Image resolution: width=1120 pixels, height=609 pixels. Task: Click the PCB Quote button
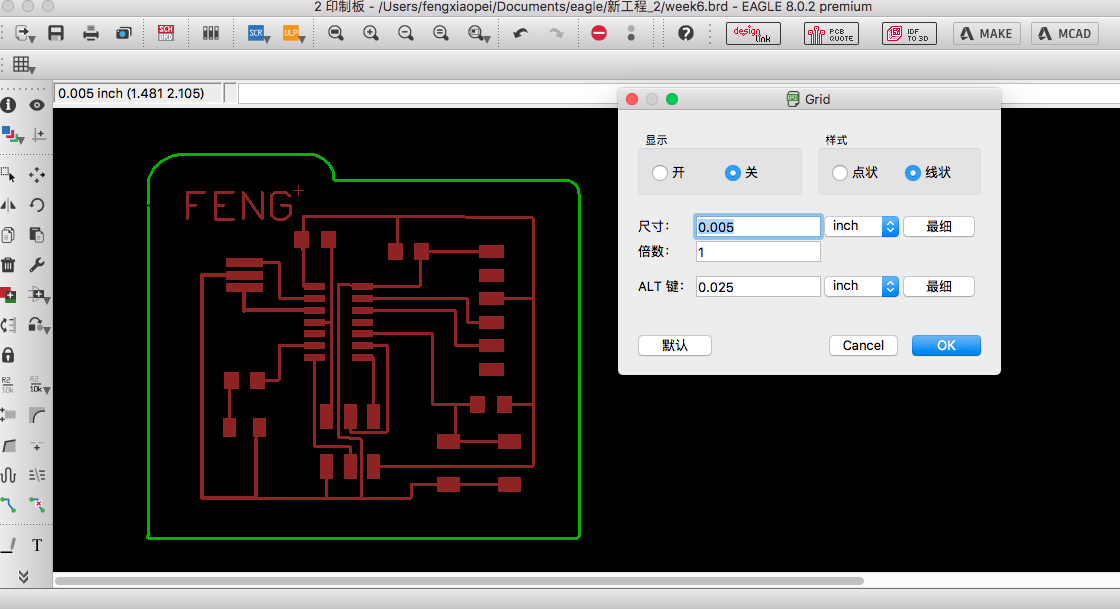tap(831, 34)
